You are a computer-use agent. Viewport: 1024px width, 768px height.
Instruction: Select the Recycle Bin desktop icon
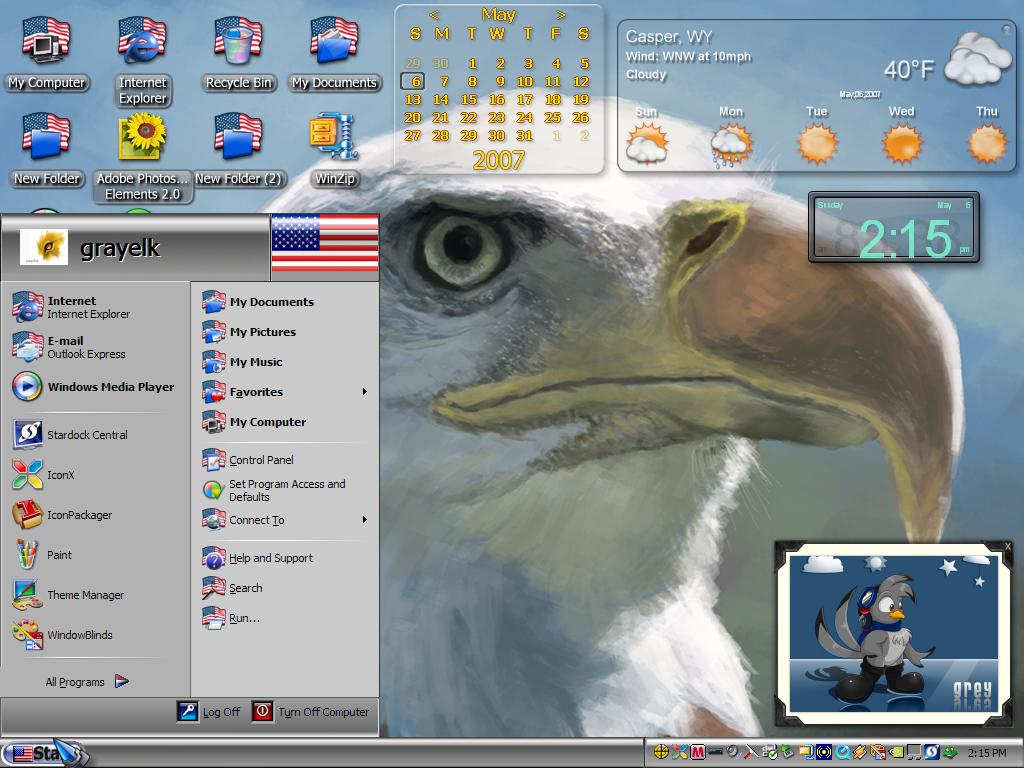(238, 54)
